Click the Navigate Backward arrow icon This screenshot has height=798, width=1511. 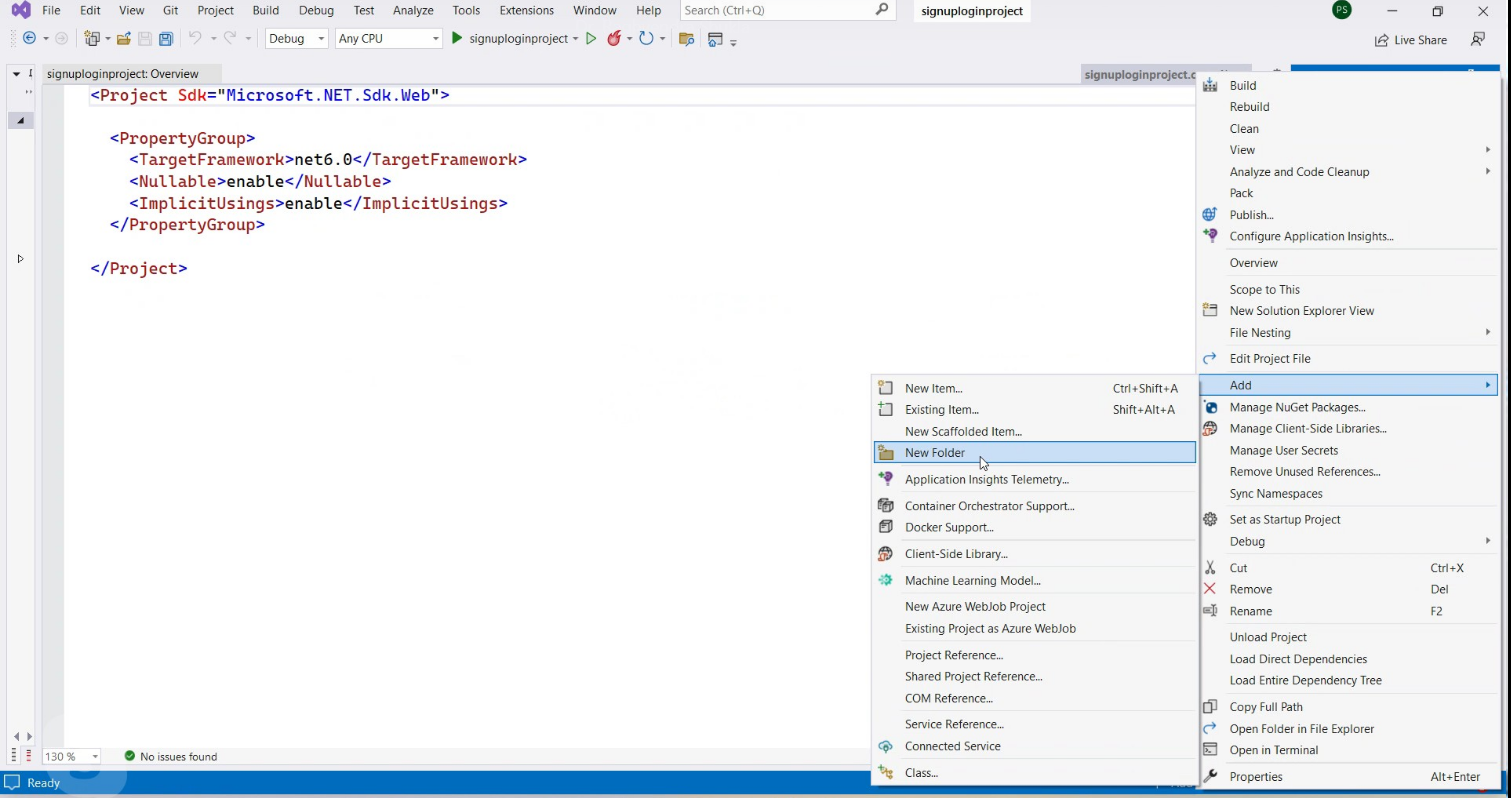(29, 38)
